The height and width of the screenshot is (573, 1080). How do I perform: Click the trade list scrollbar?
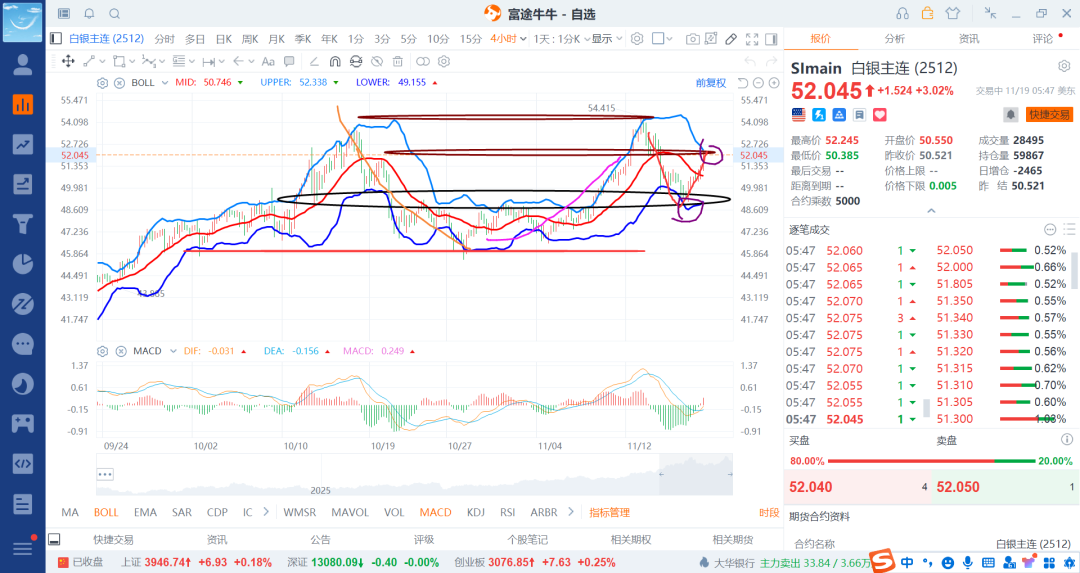click(1074, 271)
